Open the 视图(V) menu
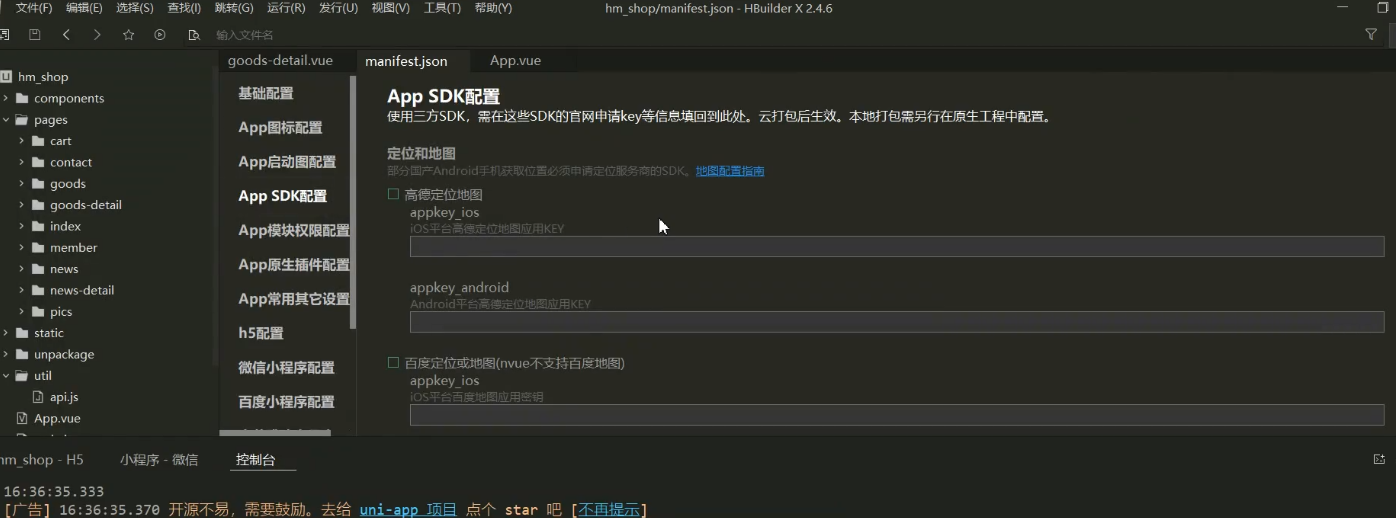This screenshot has height=518, width=1396. (x=390, y=8)
